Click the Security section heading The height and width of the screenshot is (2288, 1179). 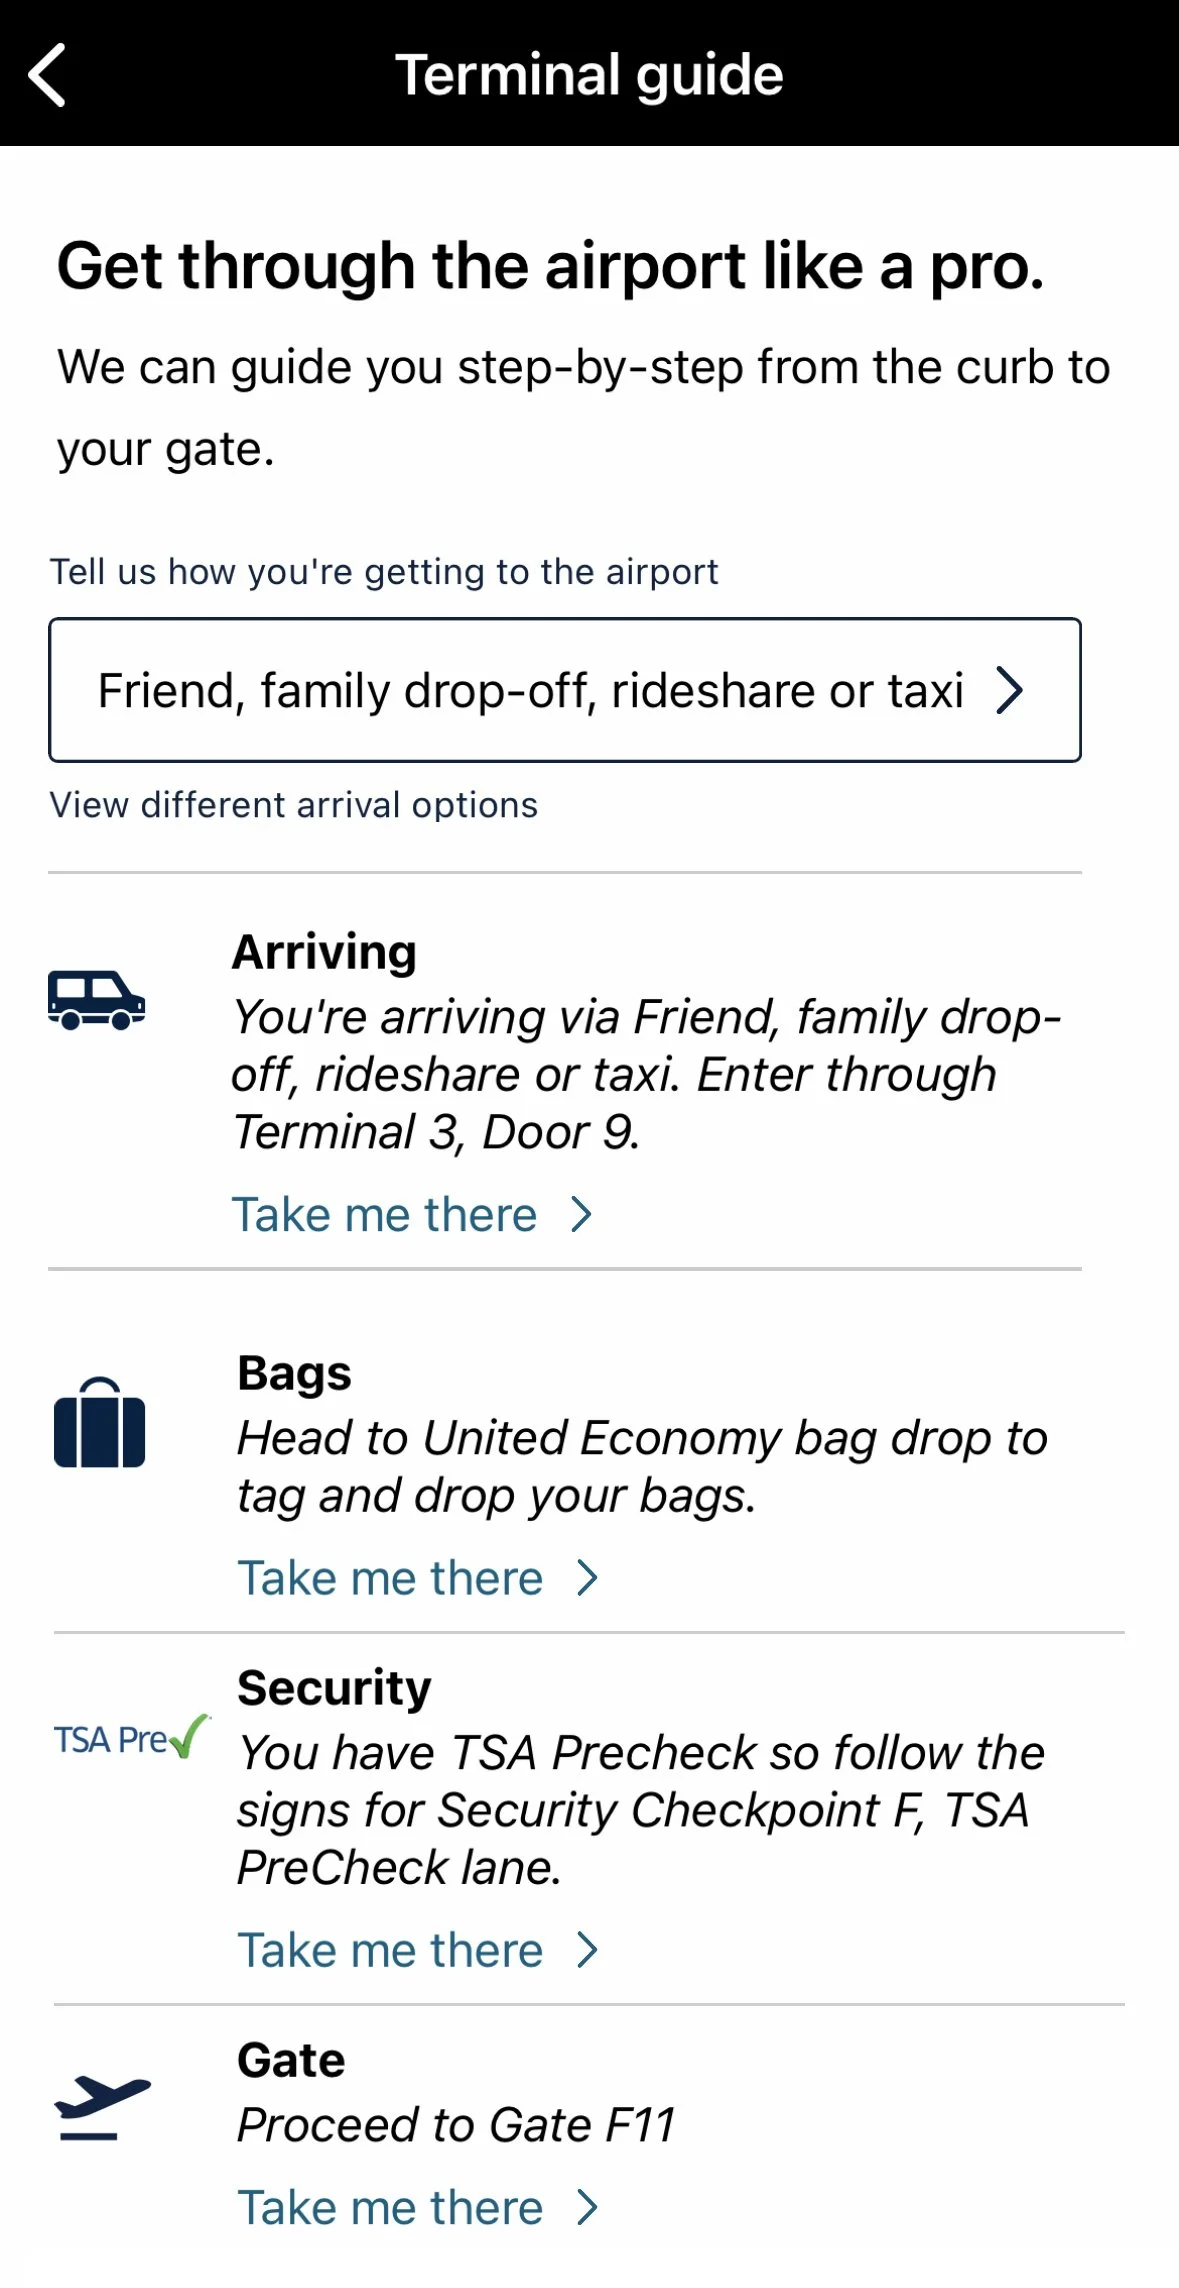[x=334, y=1688]
